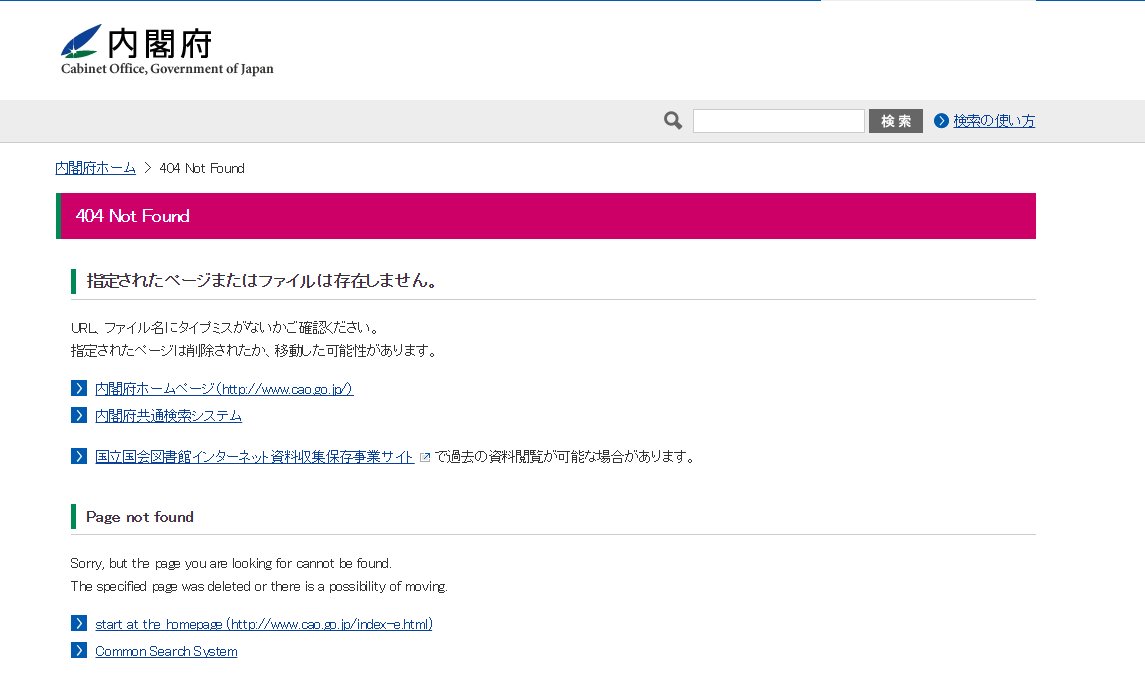
Task: Click the circled arrow beside 検索の使い方
Action: point(941,120)
